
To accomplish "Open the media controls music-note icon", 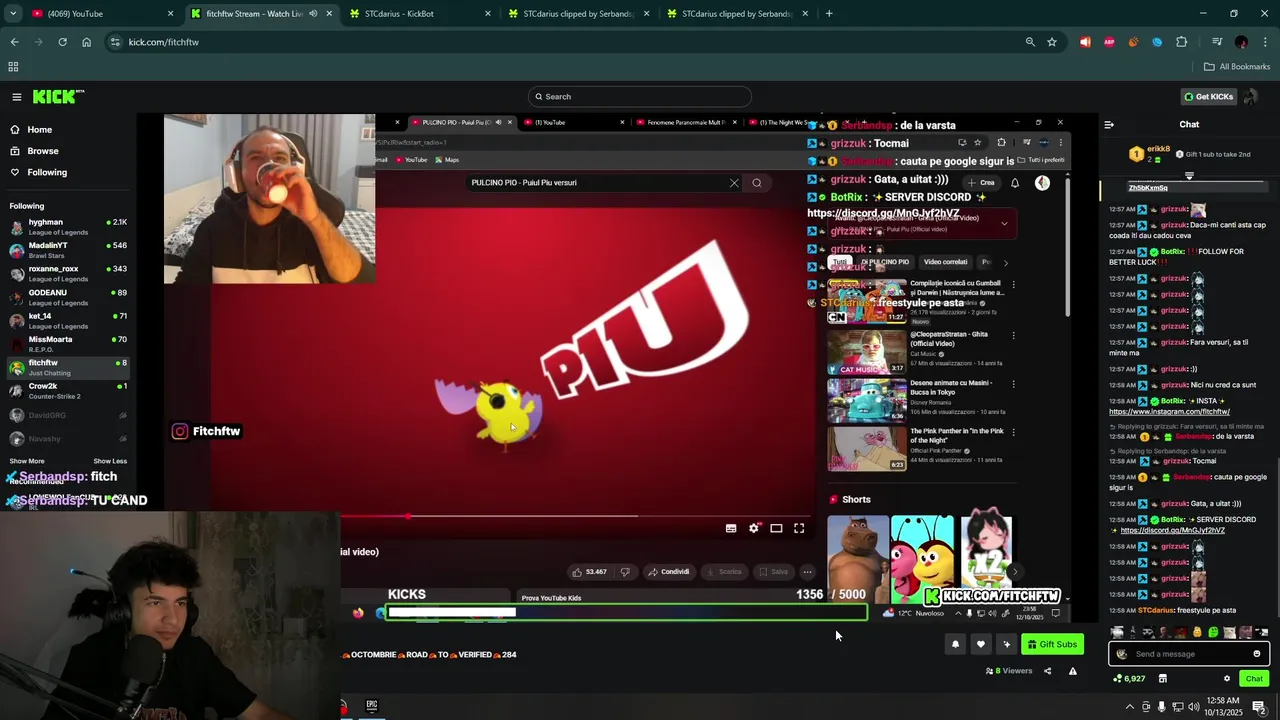I will pyautogui.click(x=1217, y=42).
